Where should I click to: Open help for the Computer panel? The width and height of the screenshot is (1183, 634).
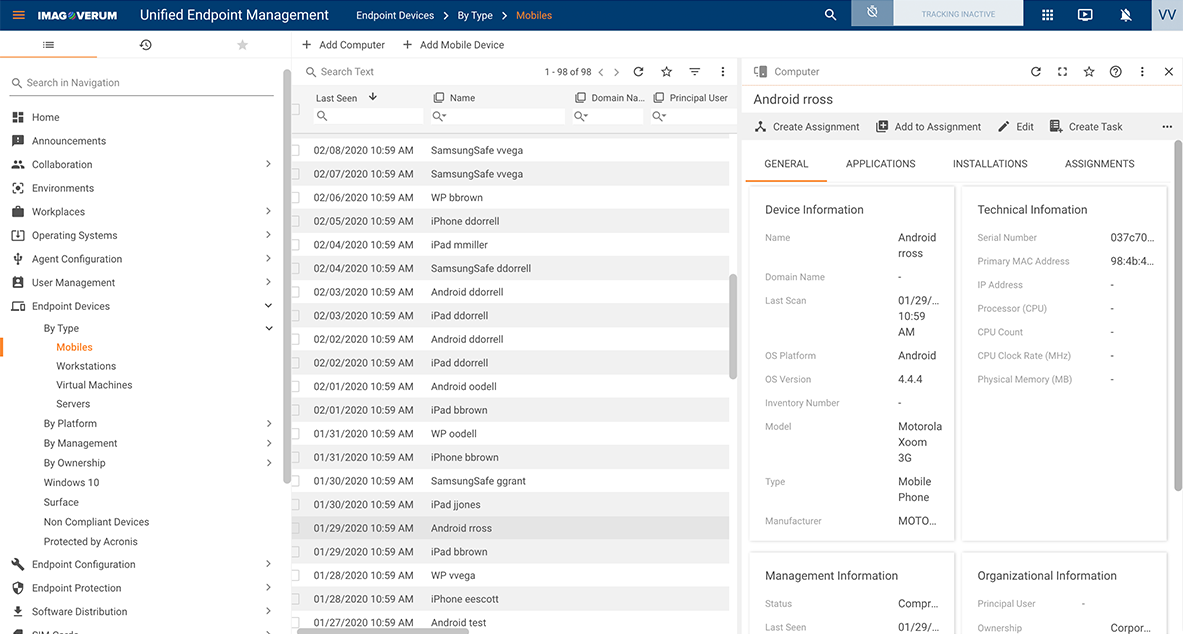click(x=1115, y=71)
